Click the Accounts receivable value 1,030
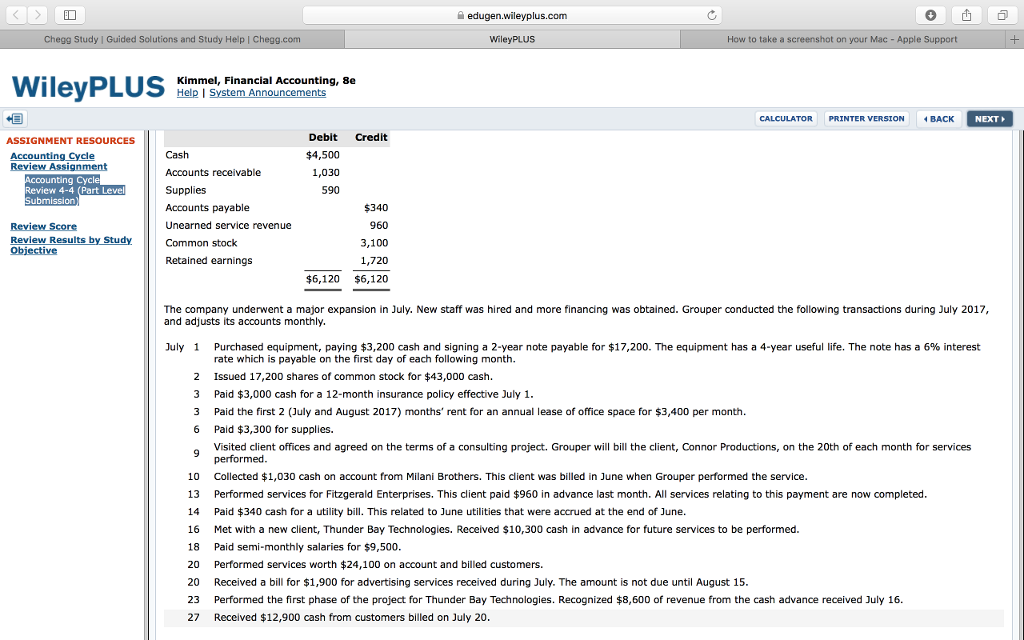The image size is (1024, 640). click(x=325, y=172)
